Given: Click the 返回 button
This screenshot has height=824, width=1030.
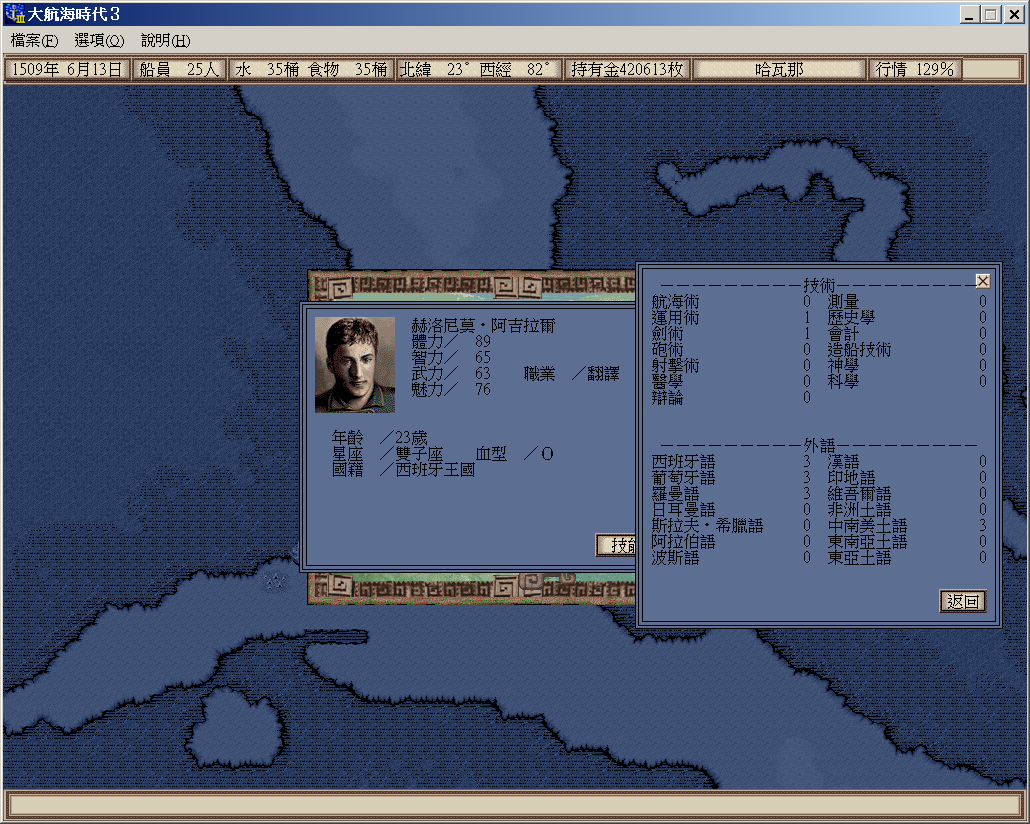Looking at the screenshot, I should pyautogui.click(x=963, y=601).
